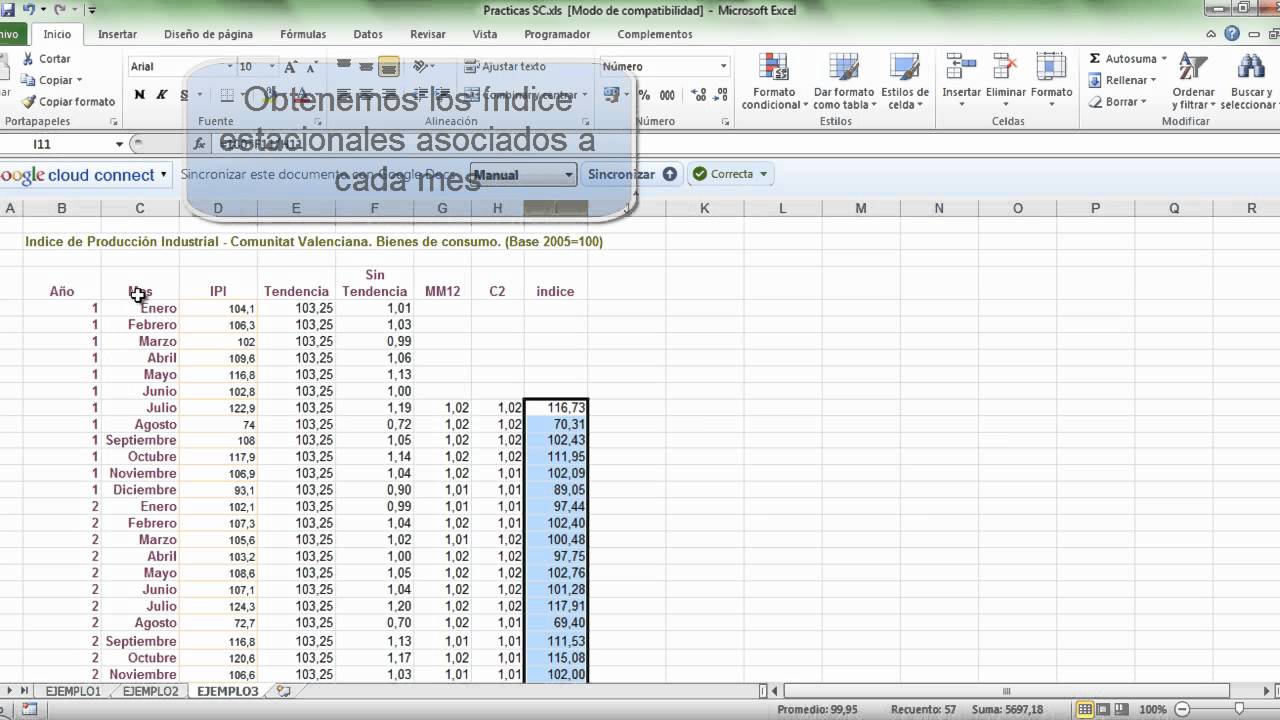This screenshot has height=720, width=1280.
Task: Open the Fórmulas ribbon tab
Action: 303,34
